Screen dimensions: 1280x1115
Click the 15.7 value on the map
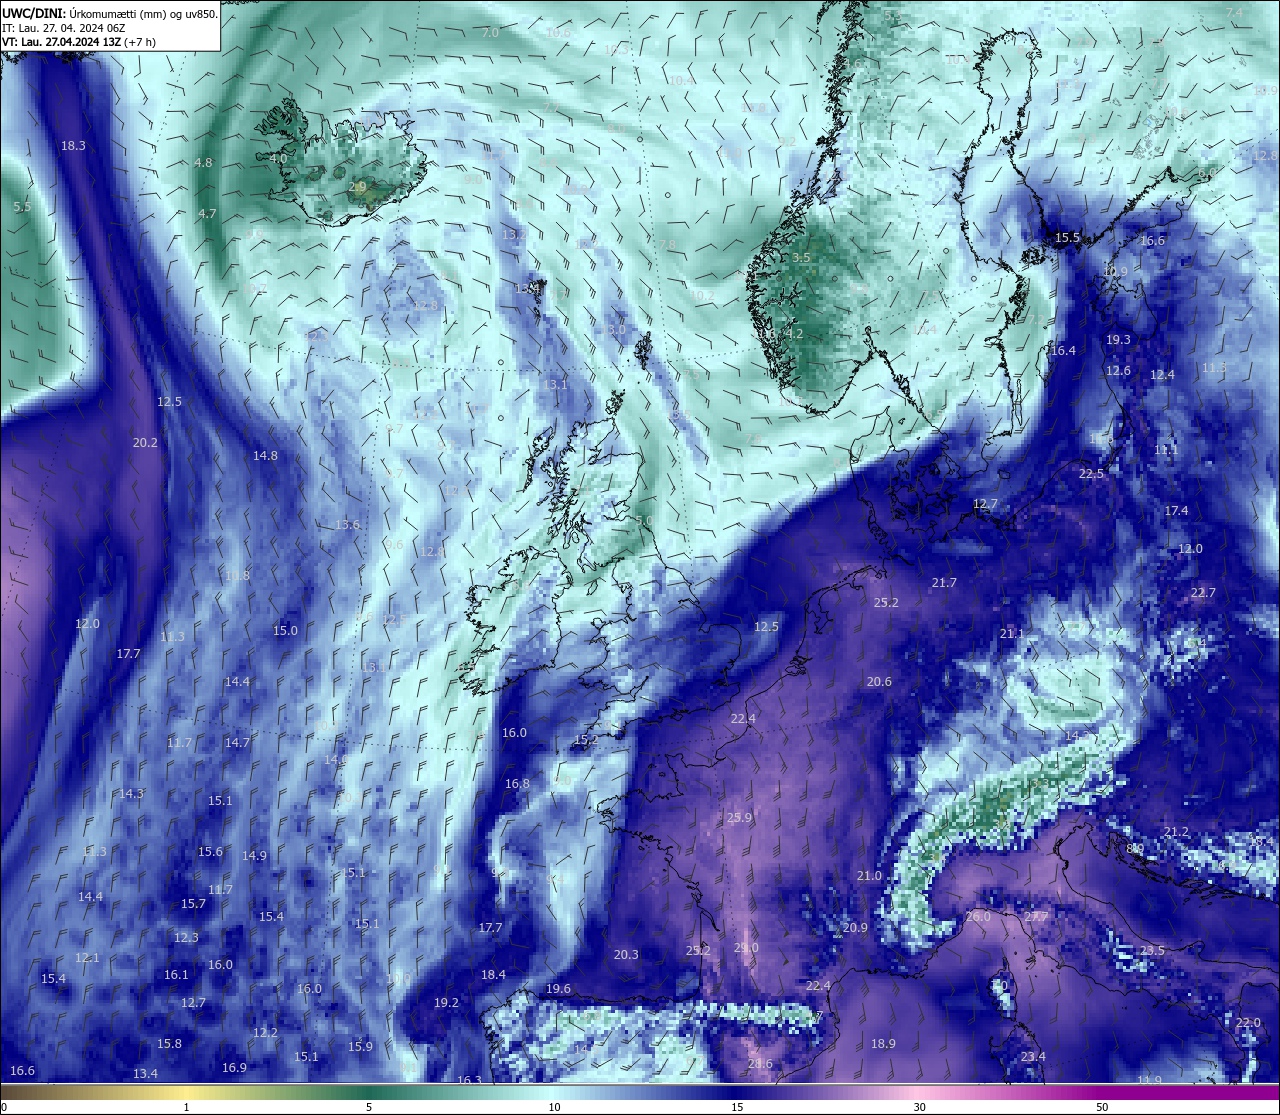193,903
